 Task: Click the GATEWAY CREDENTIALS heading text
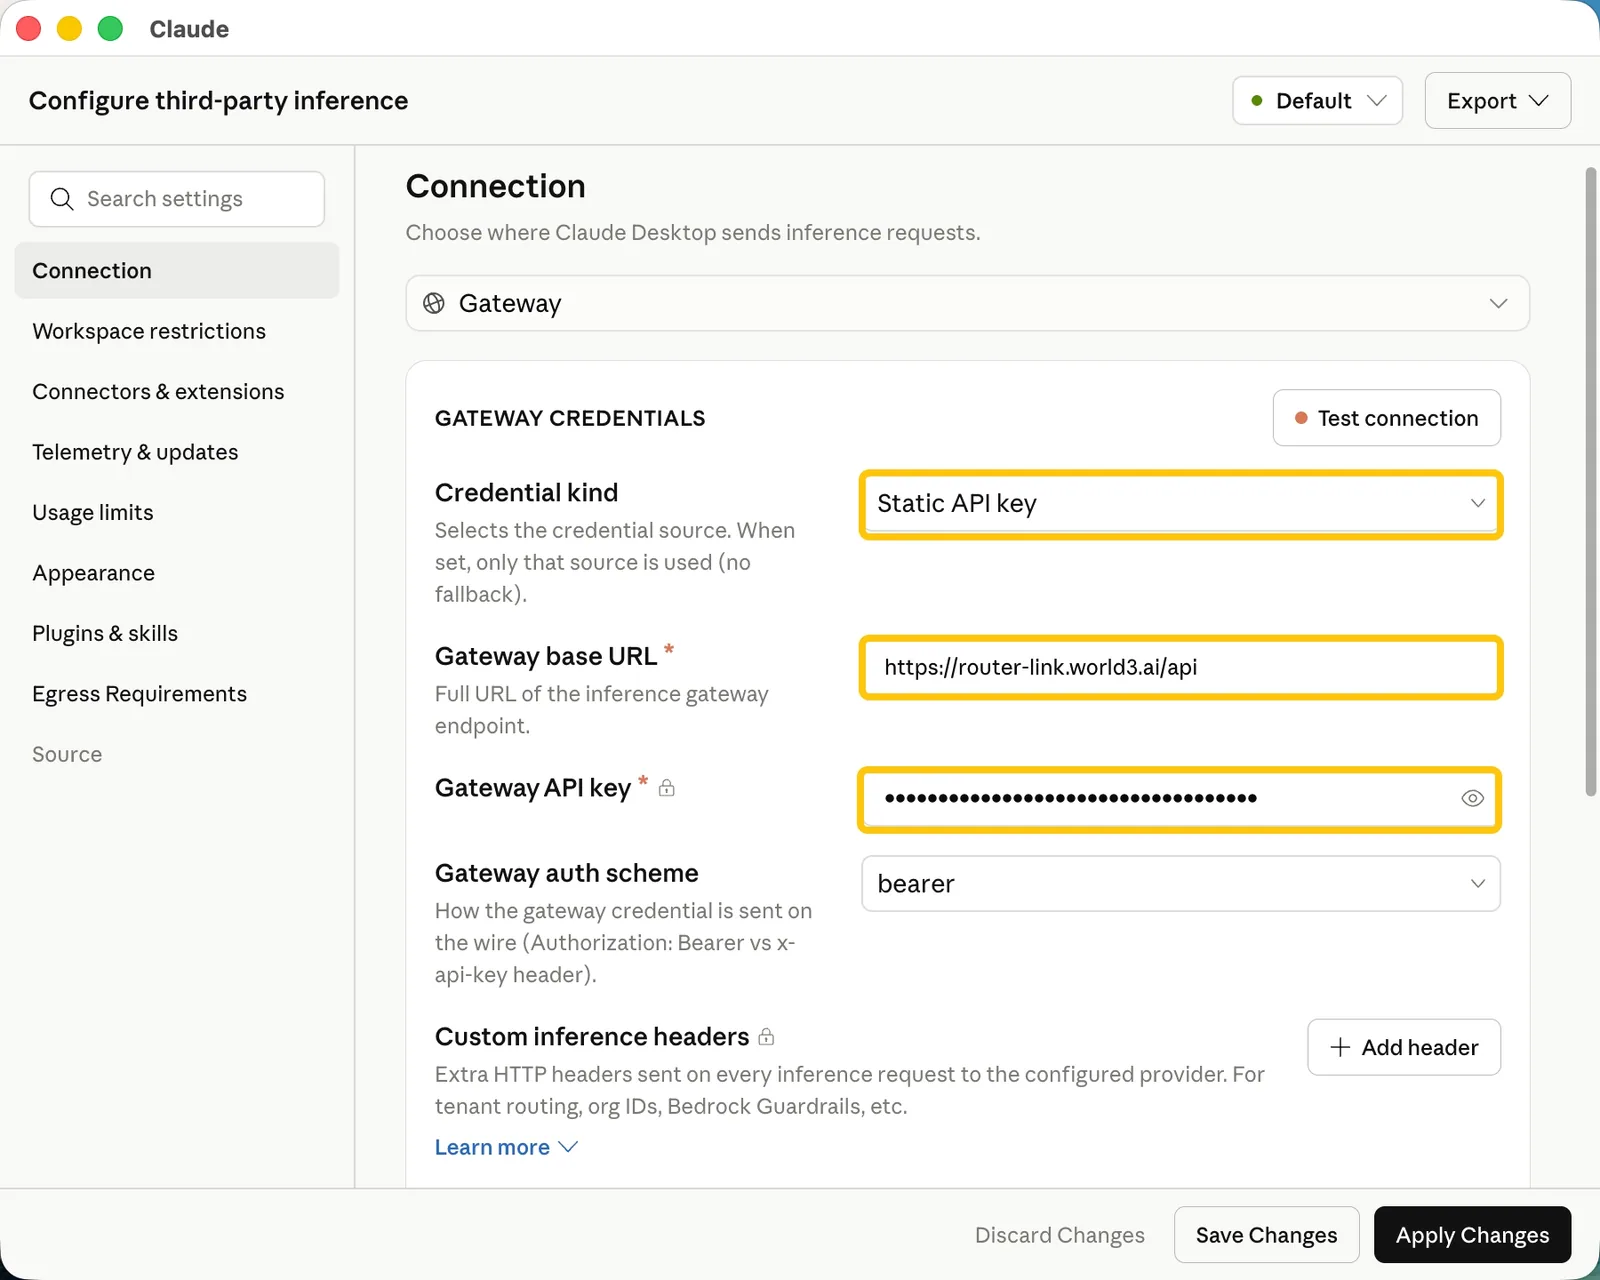point(570,418)
